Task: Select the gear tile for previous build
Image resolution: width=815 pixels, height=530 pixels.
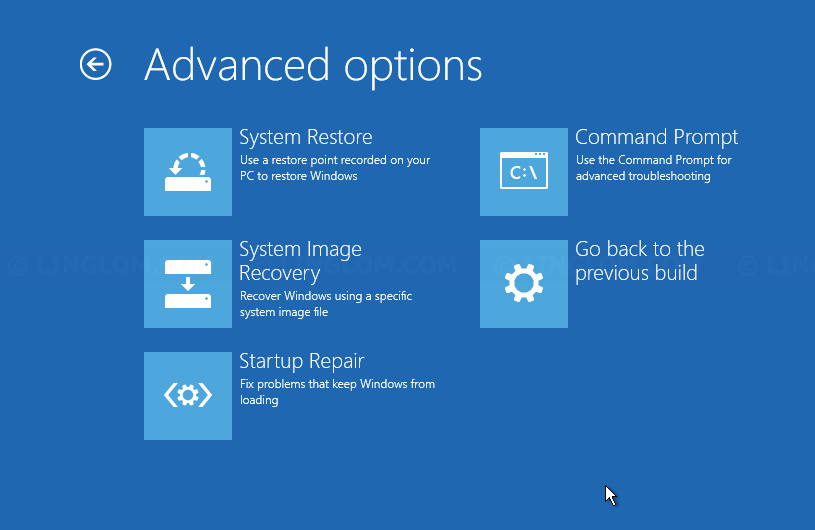Action: [x=524, y=284]
